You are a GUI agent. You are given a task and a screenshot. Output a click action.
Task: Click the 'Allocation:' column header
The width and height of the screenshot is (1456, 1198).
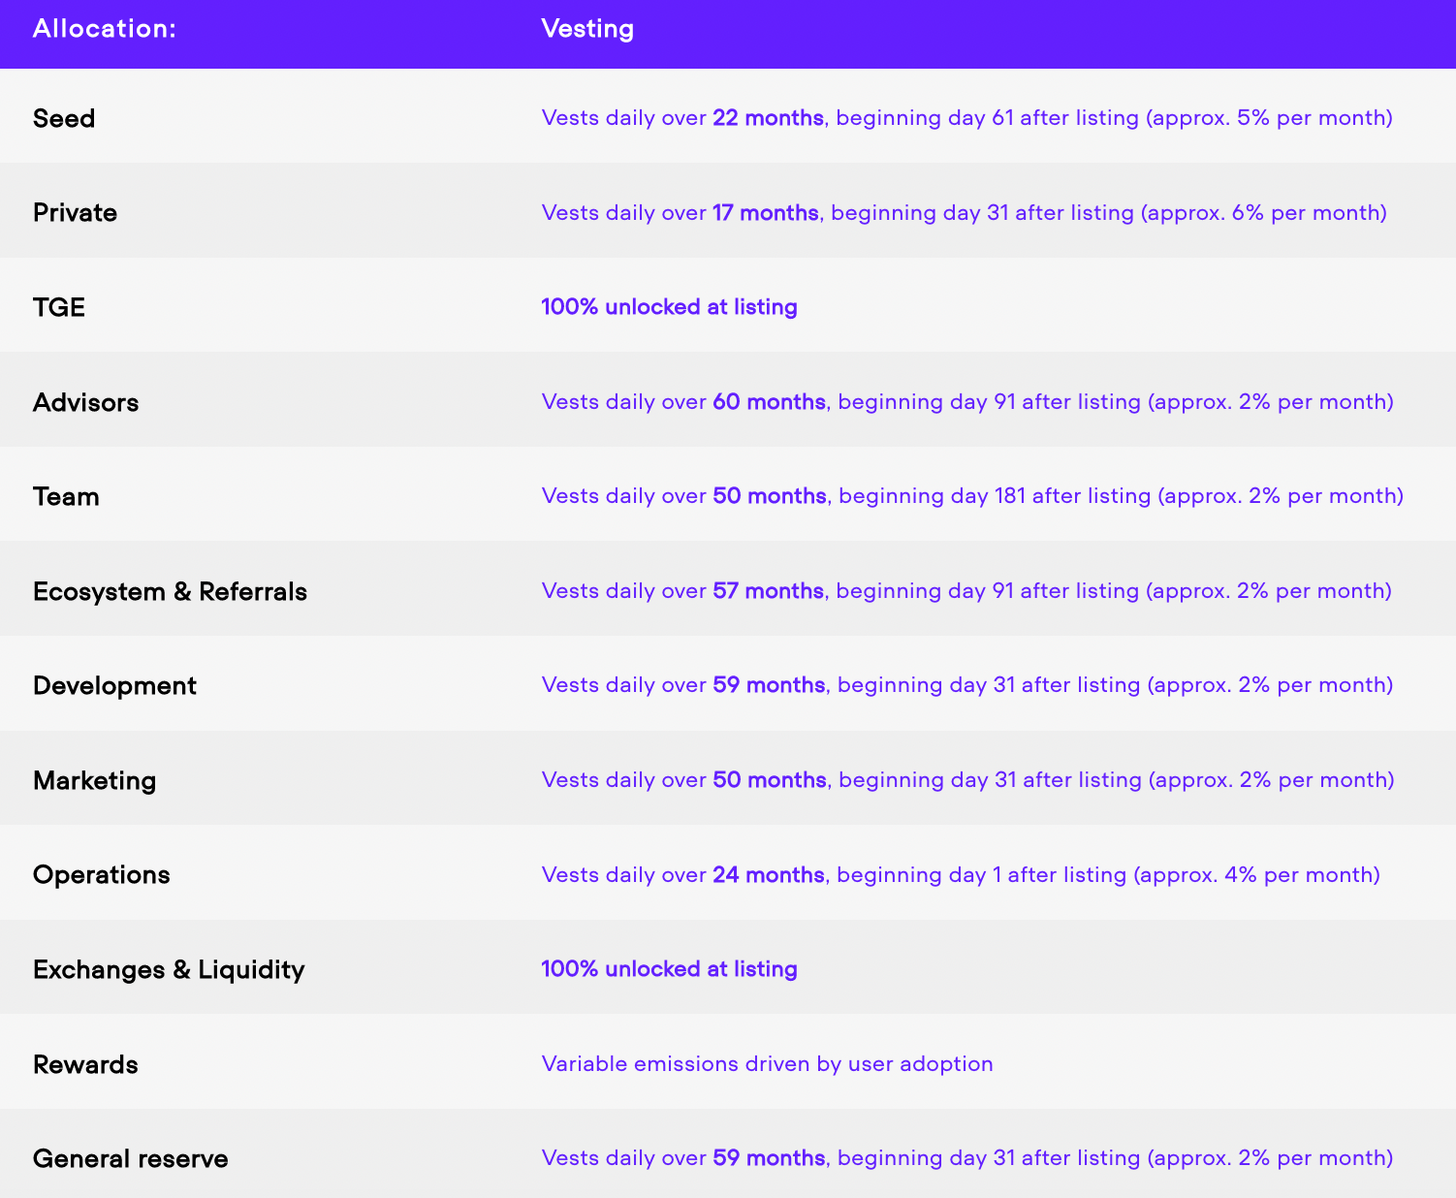pyautogui.click(x=104, y=28)
